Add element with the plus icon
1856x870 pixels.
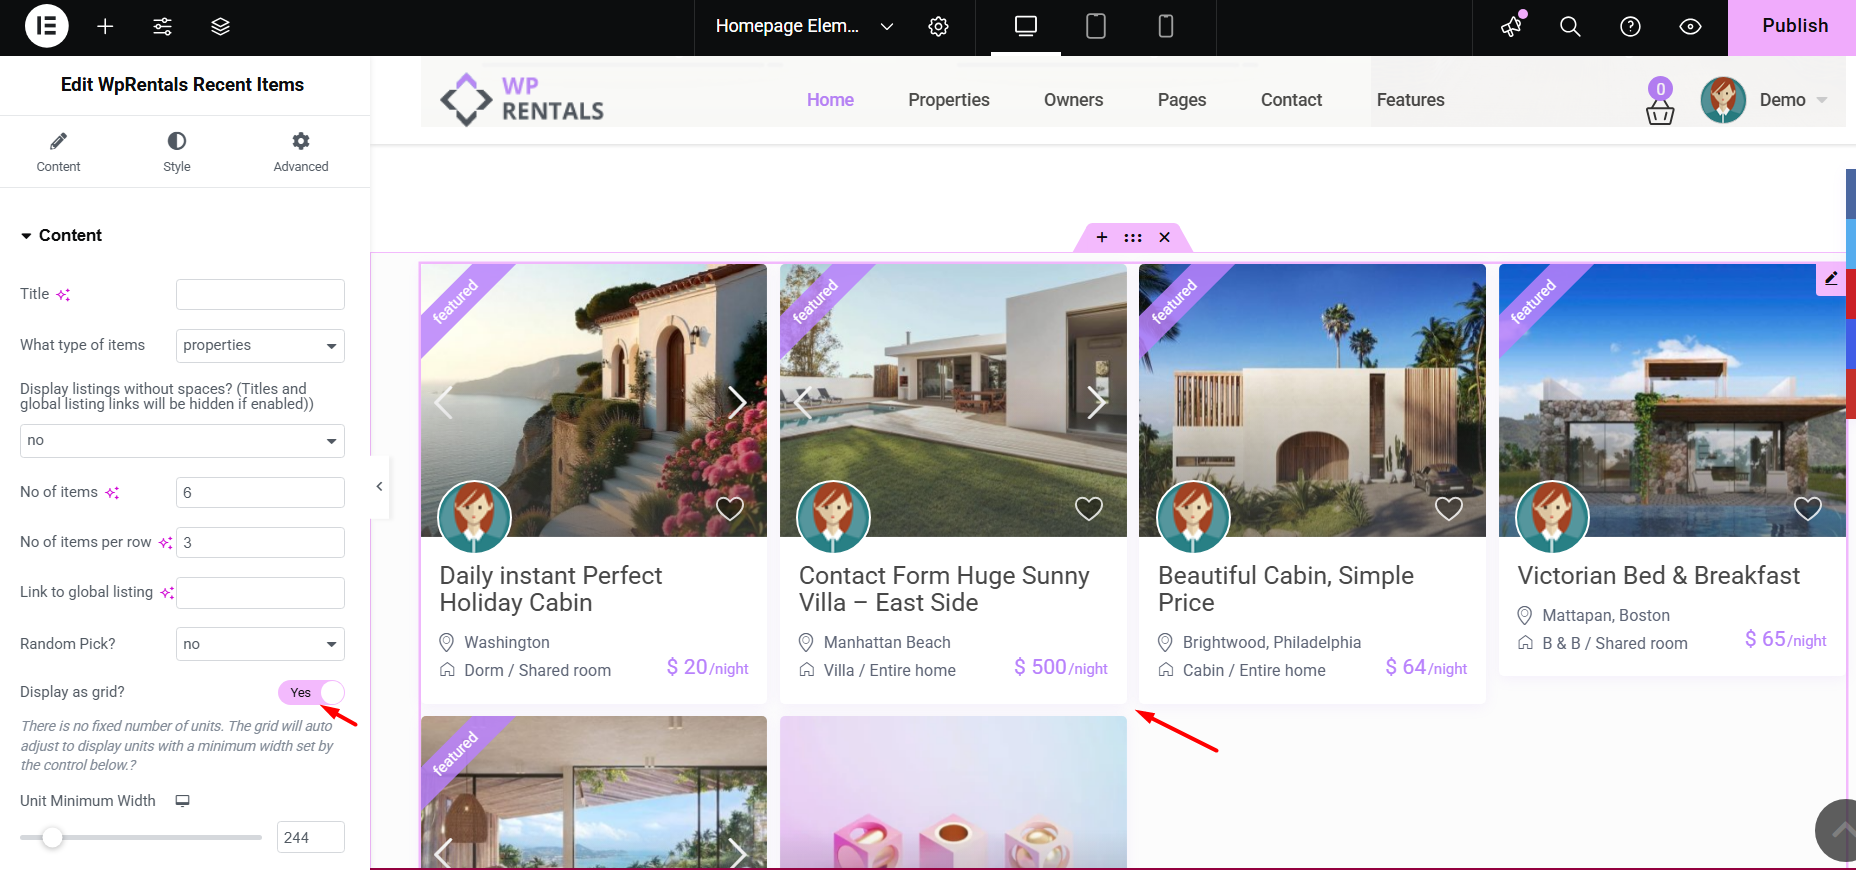point(105,27)
